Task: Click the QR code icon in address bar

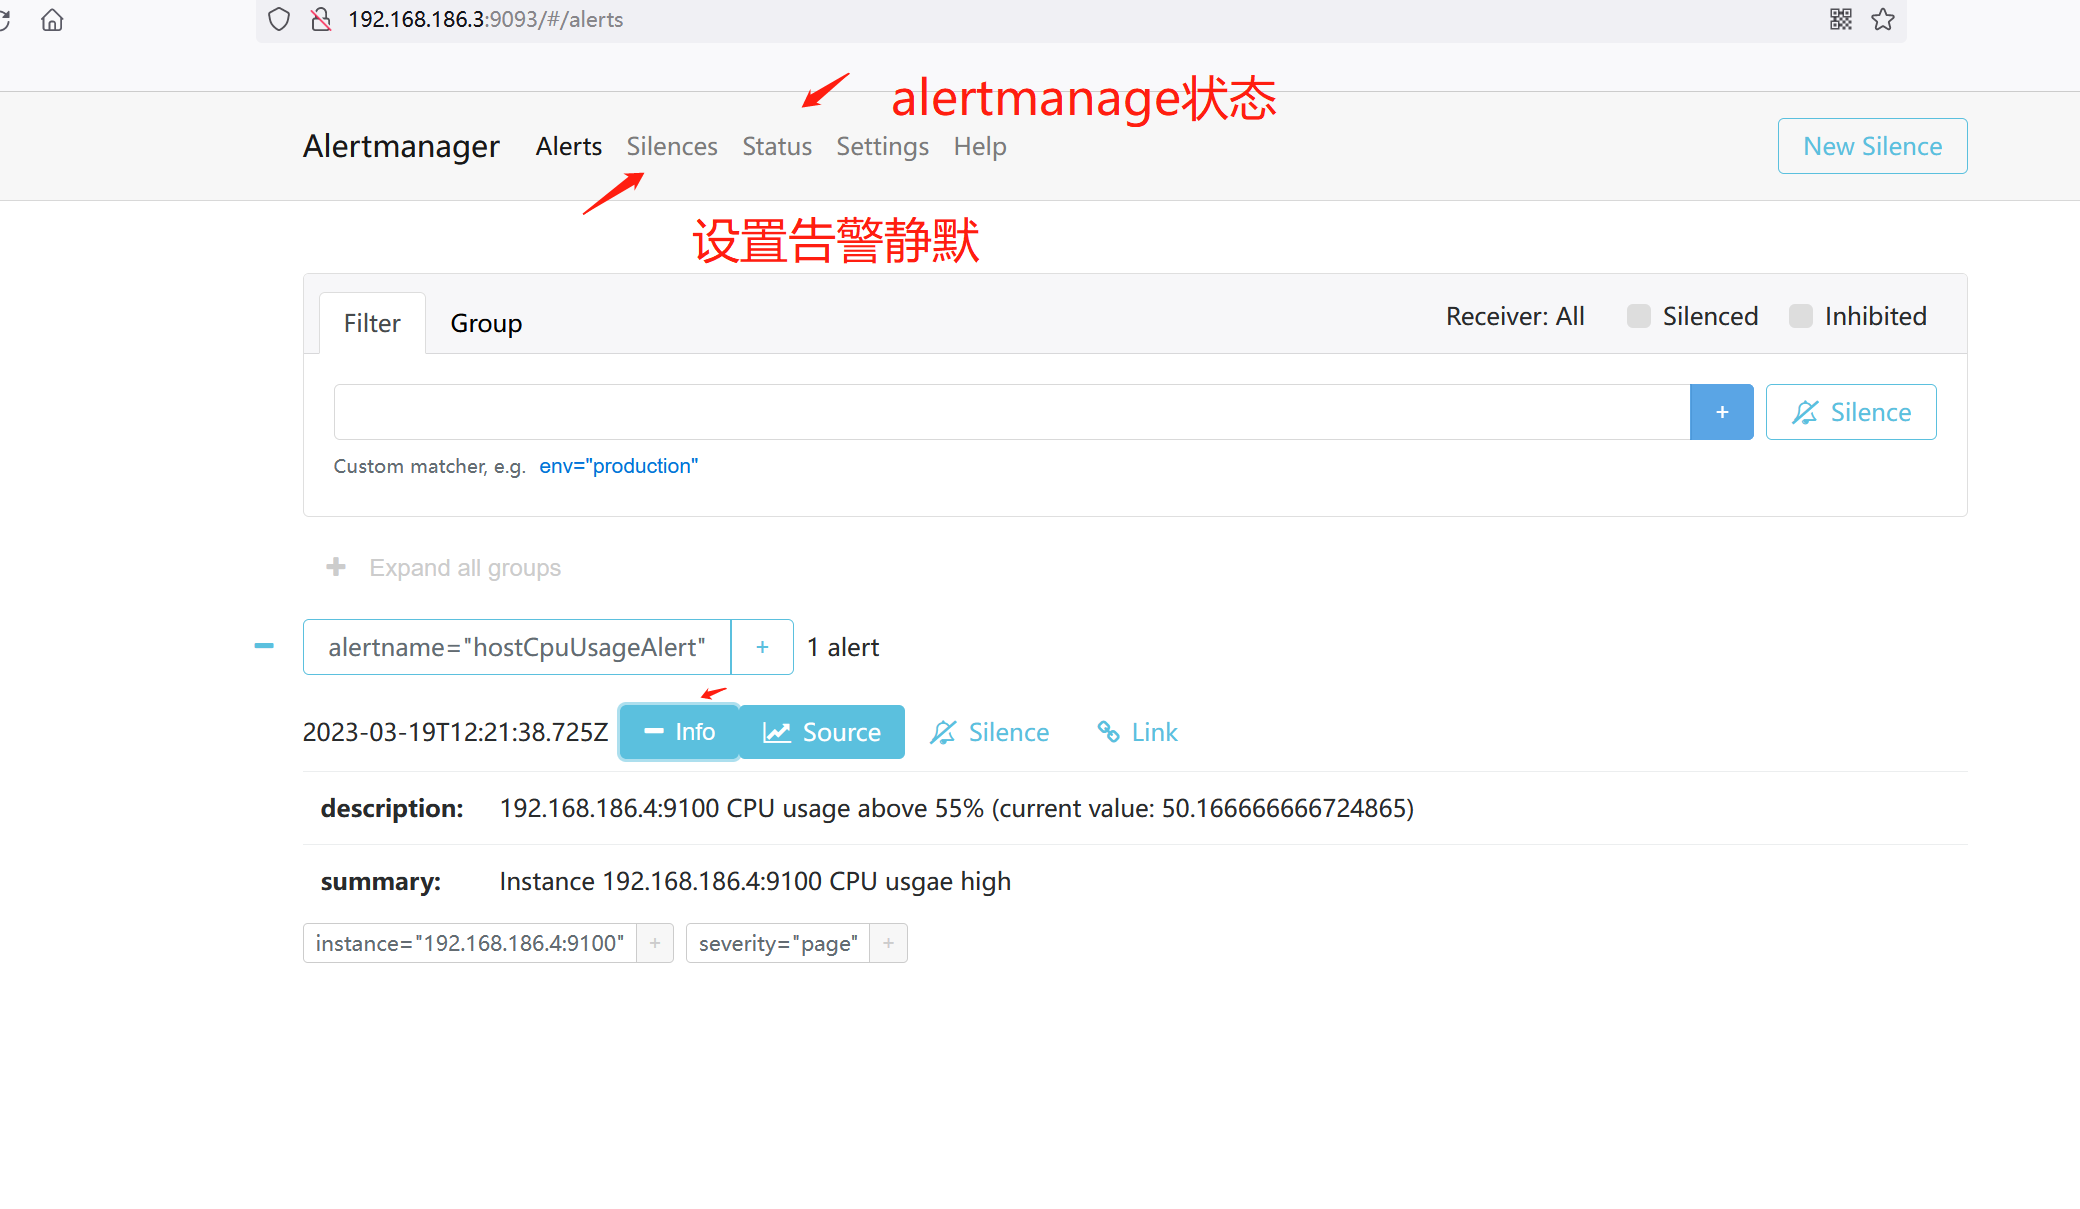Action: coord(1841,19)
